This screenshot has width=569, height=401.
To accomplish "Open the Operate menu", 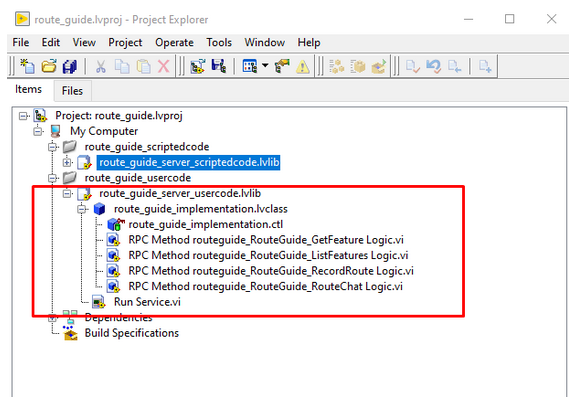I will click(174, 42).
